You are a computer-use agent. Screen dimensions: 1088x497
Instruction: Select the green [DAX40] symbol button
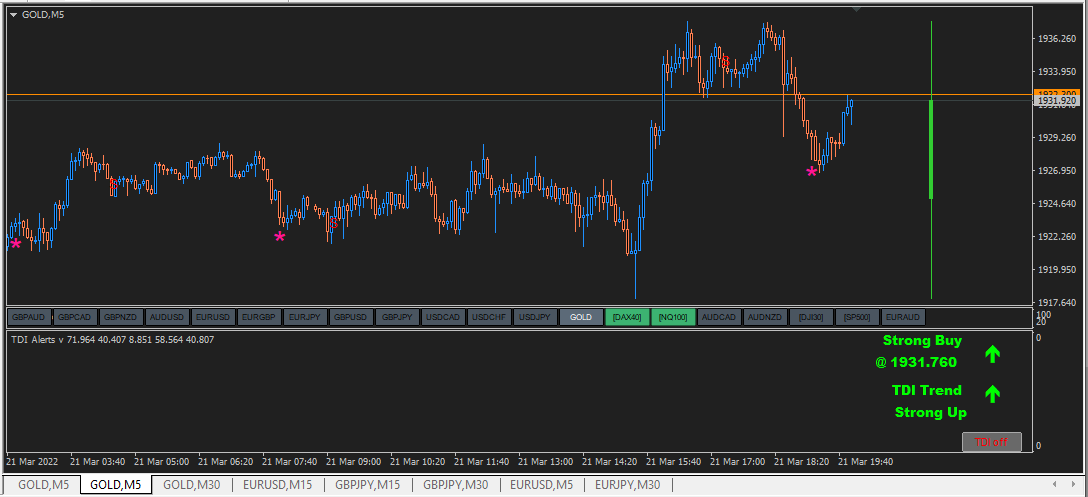(x=627, y=317)
